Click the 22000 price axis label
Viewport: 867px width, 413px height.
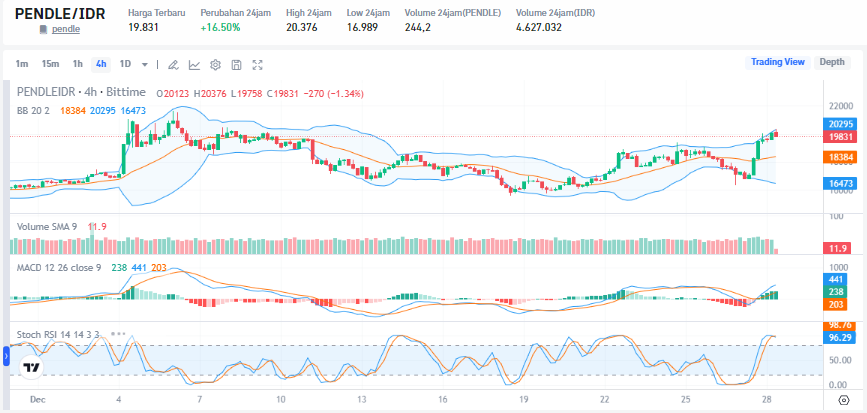(840, 106)
